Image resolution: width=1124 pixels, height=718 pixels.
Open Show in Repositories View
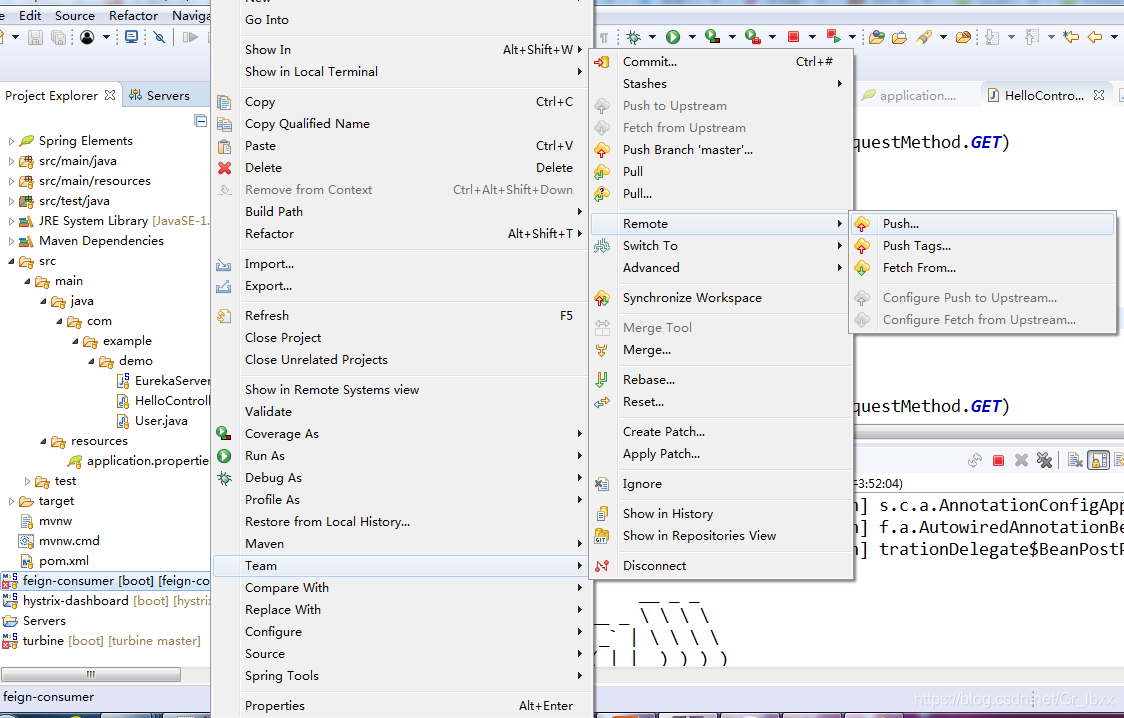pyautogui.click(x=721, y=536)
